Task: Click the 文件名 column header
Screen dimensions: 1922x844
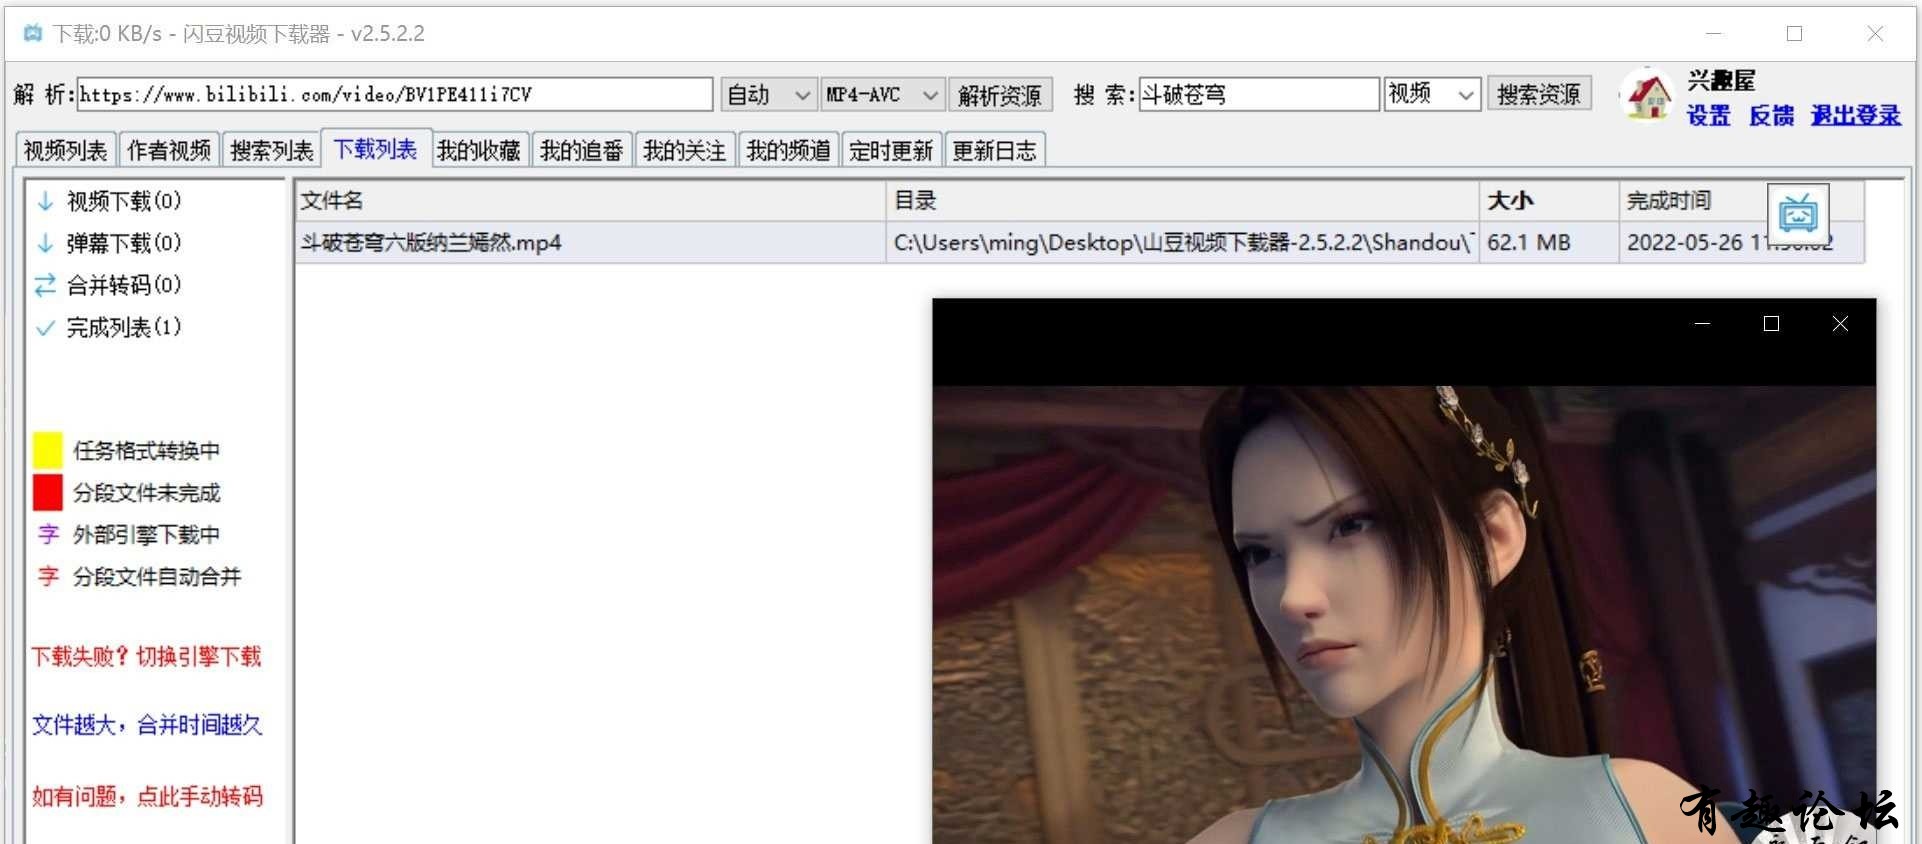Action: pos(591,201)
